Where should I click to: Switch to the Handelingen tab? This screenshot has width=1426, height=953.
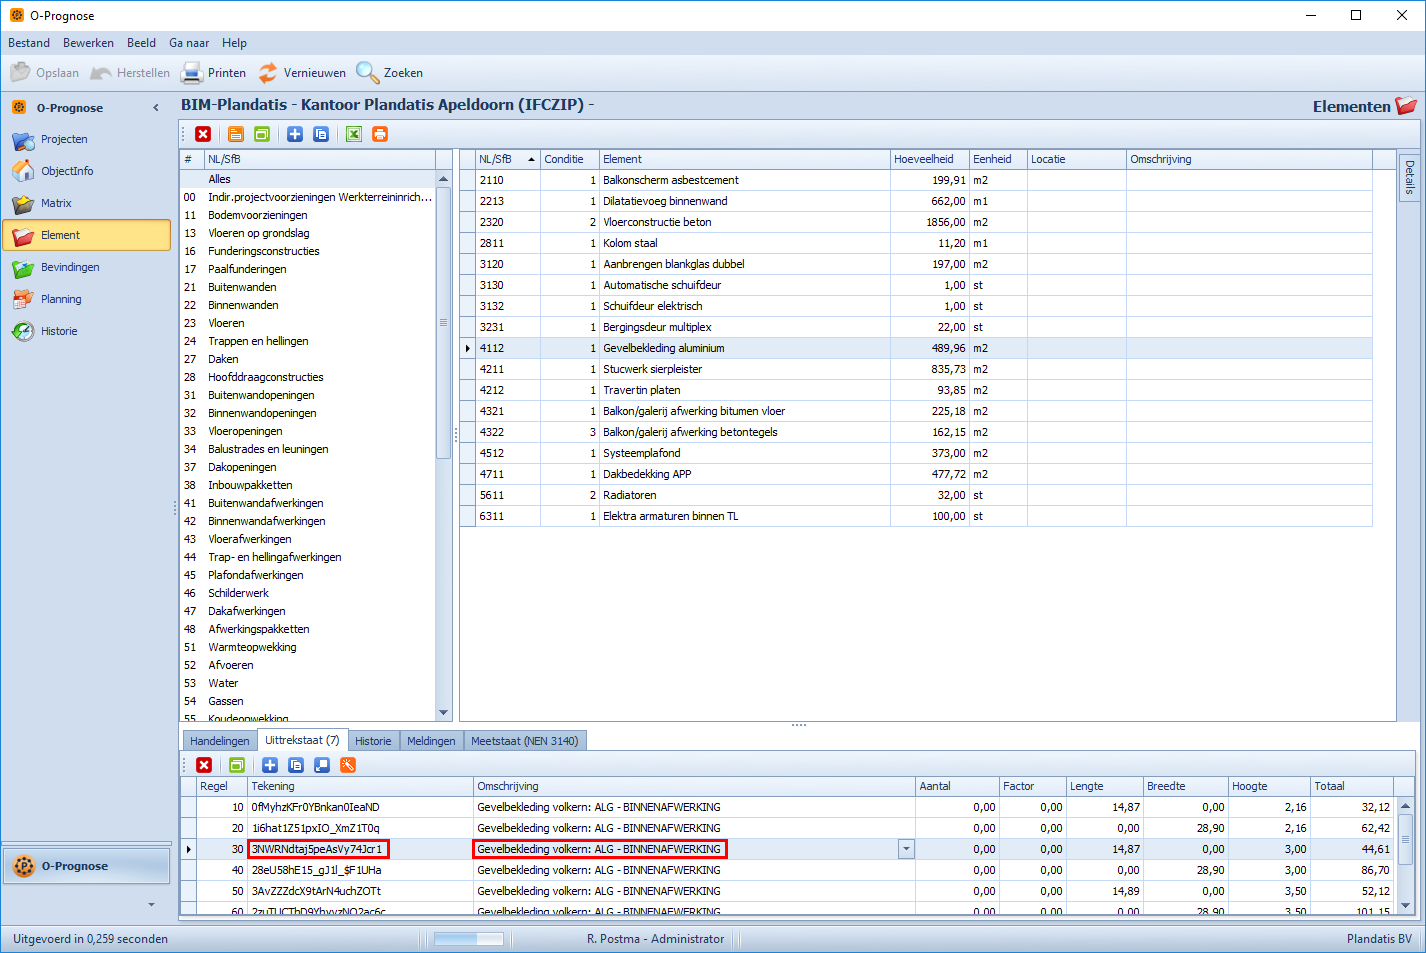[220, 741]
